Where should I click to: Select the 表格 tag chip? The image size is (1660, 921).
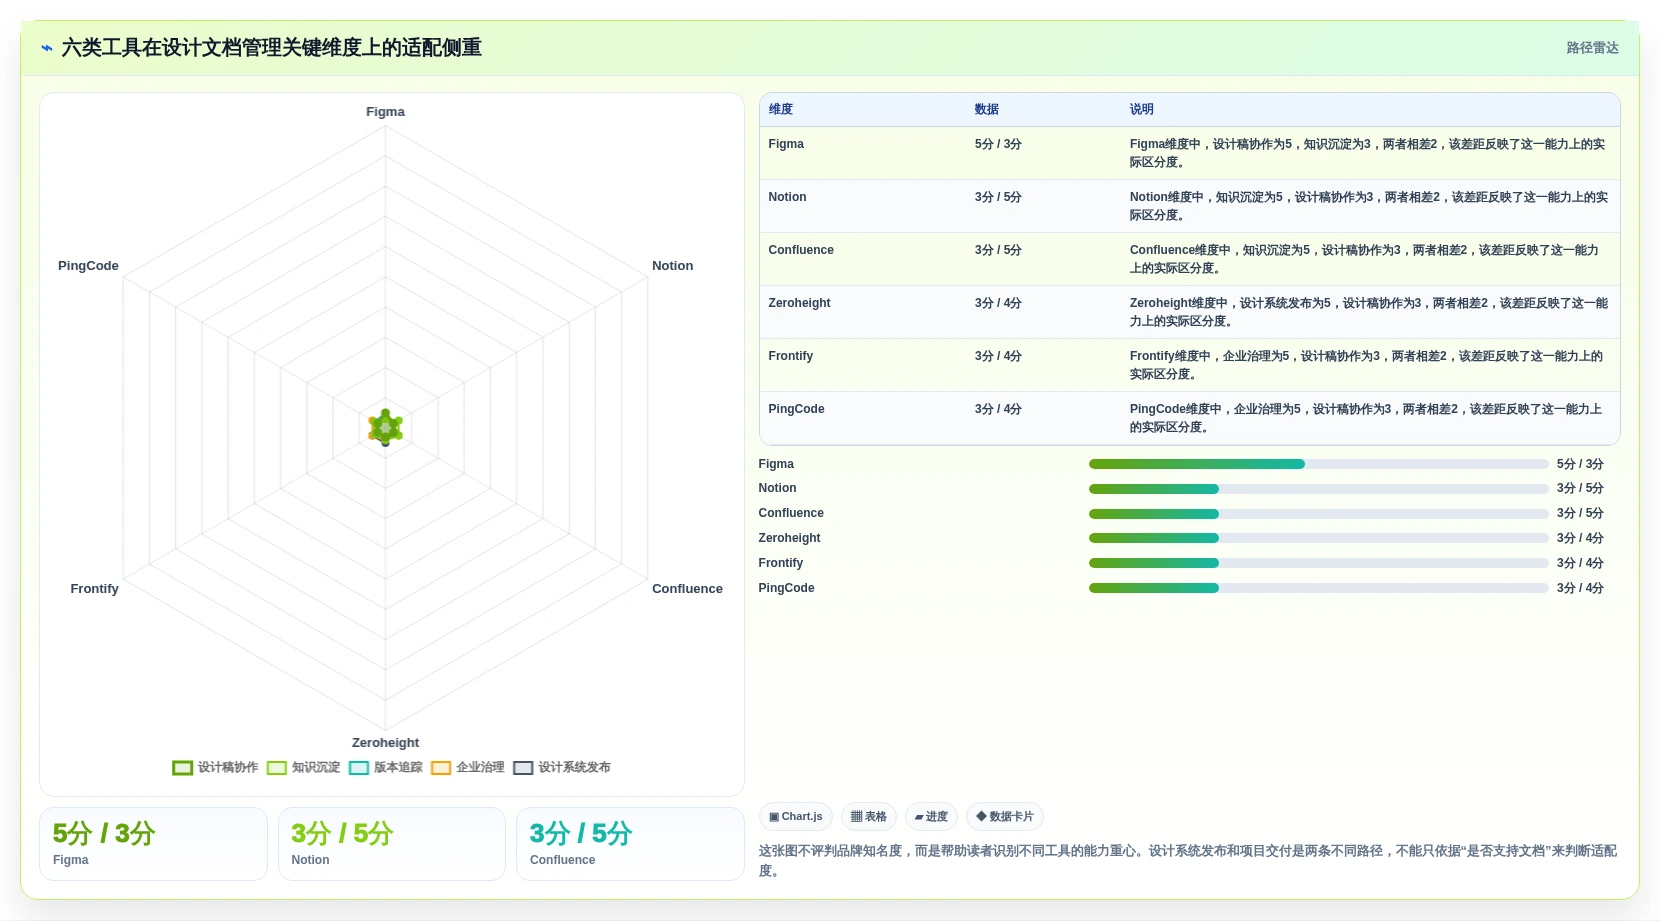(x=869, y=817)
